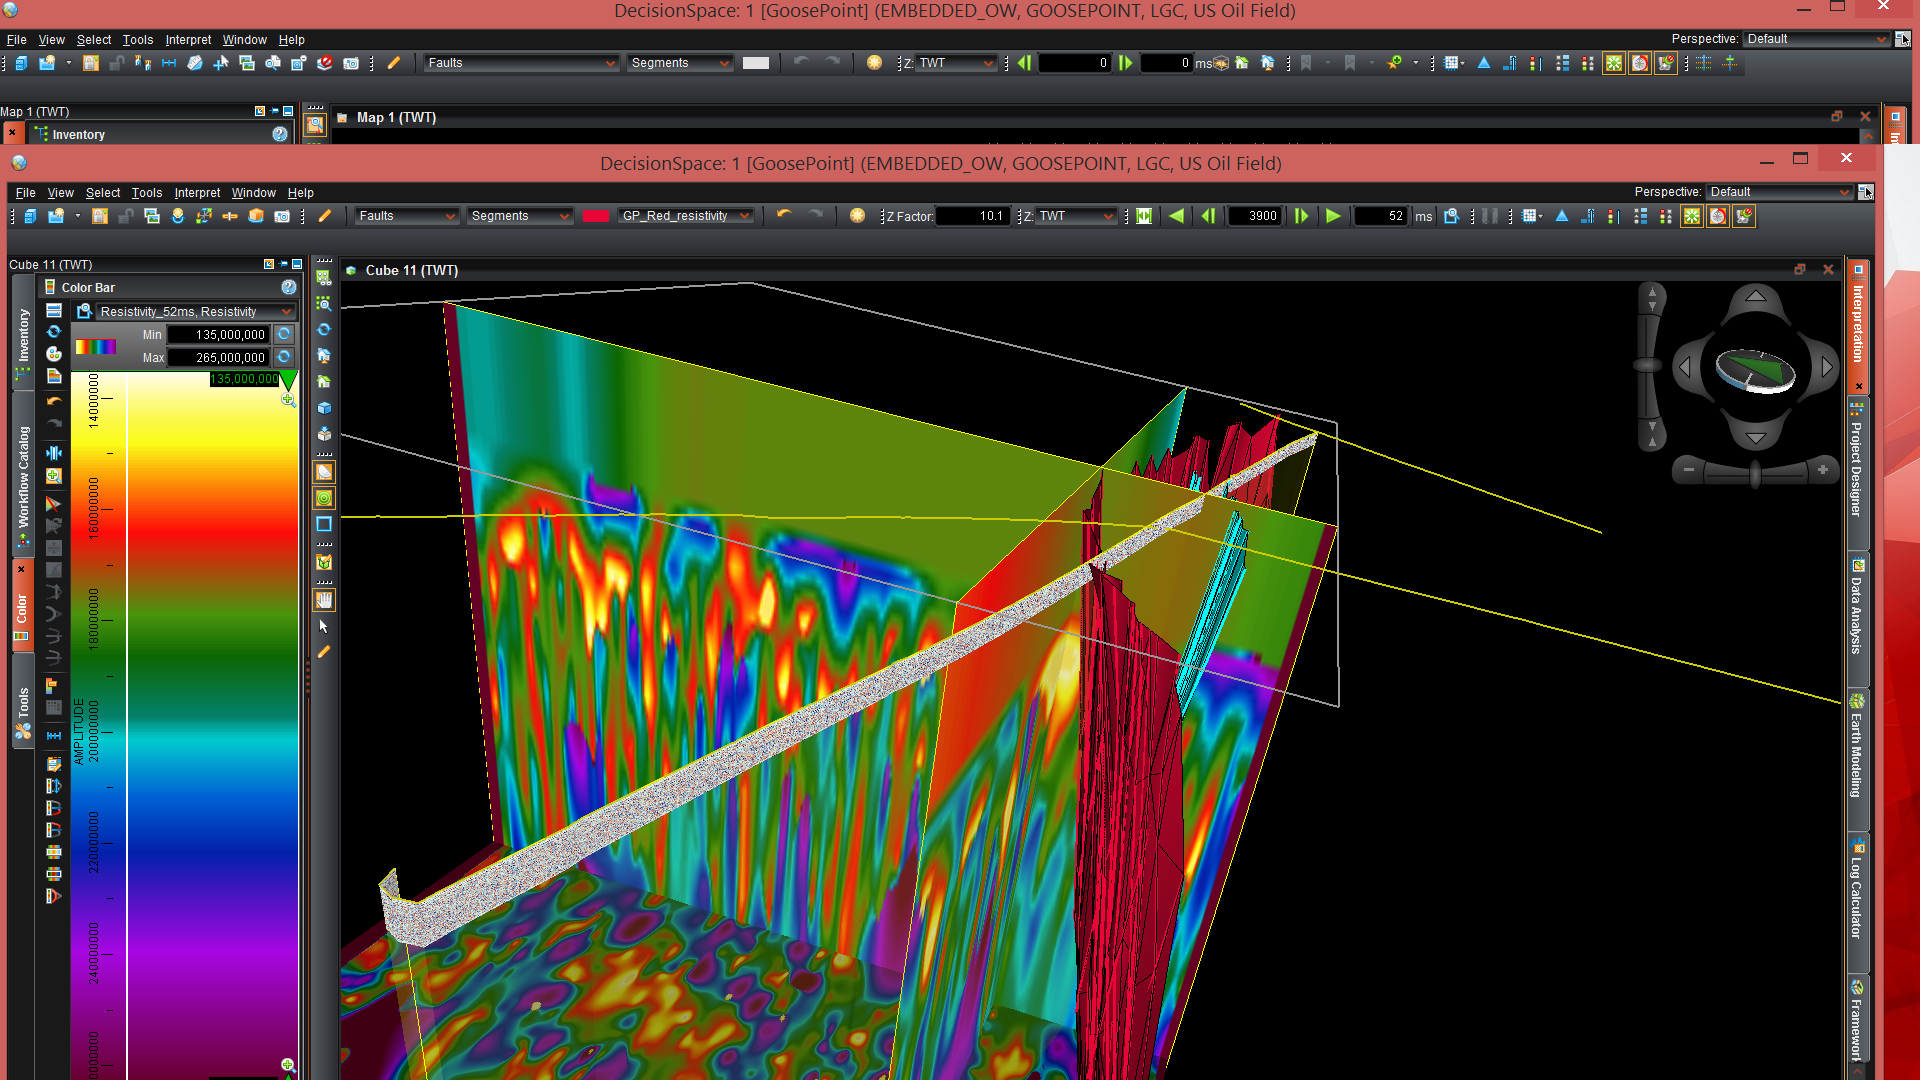The height and width of the screenshot is (1080, 1920).
Task: Open the Faults dropdown in Map window
Action: click(520, 63)
